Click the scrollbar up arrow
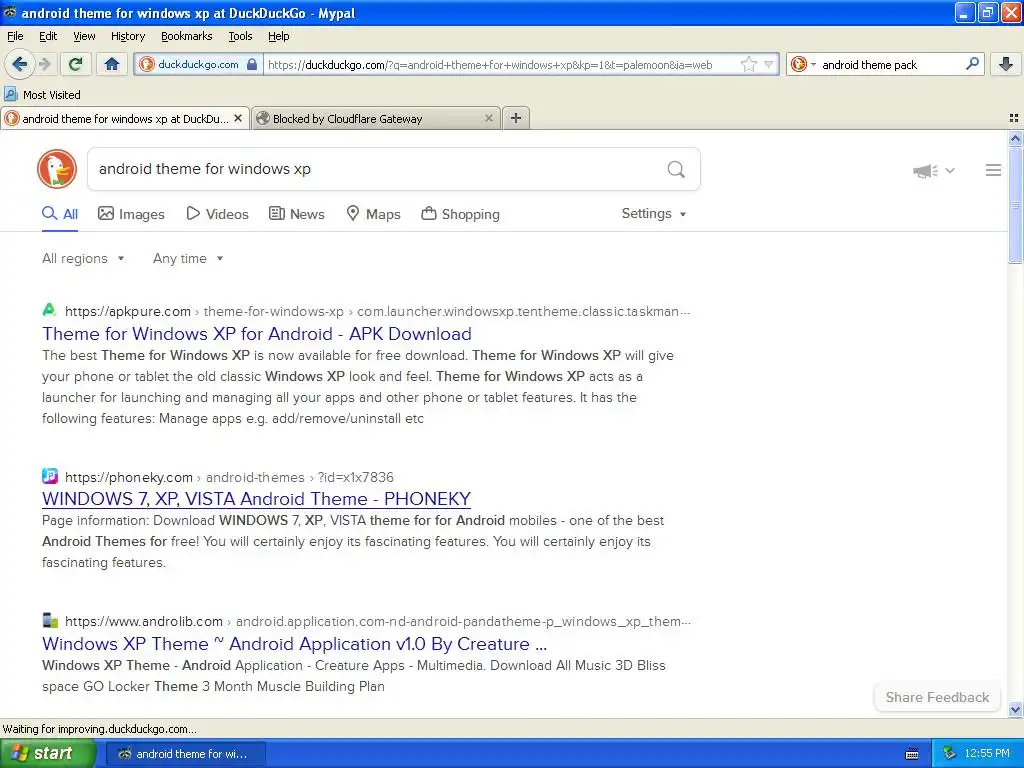 pos(1015,138)
